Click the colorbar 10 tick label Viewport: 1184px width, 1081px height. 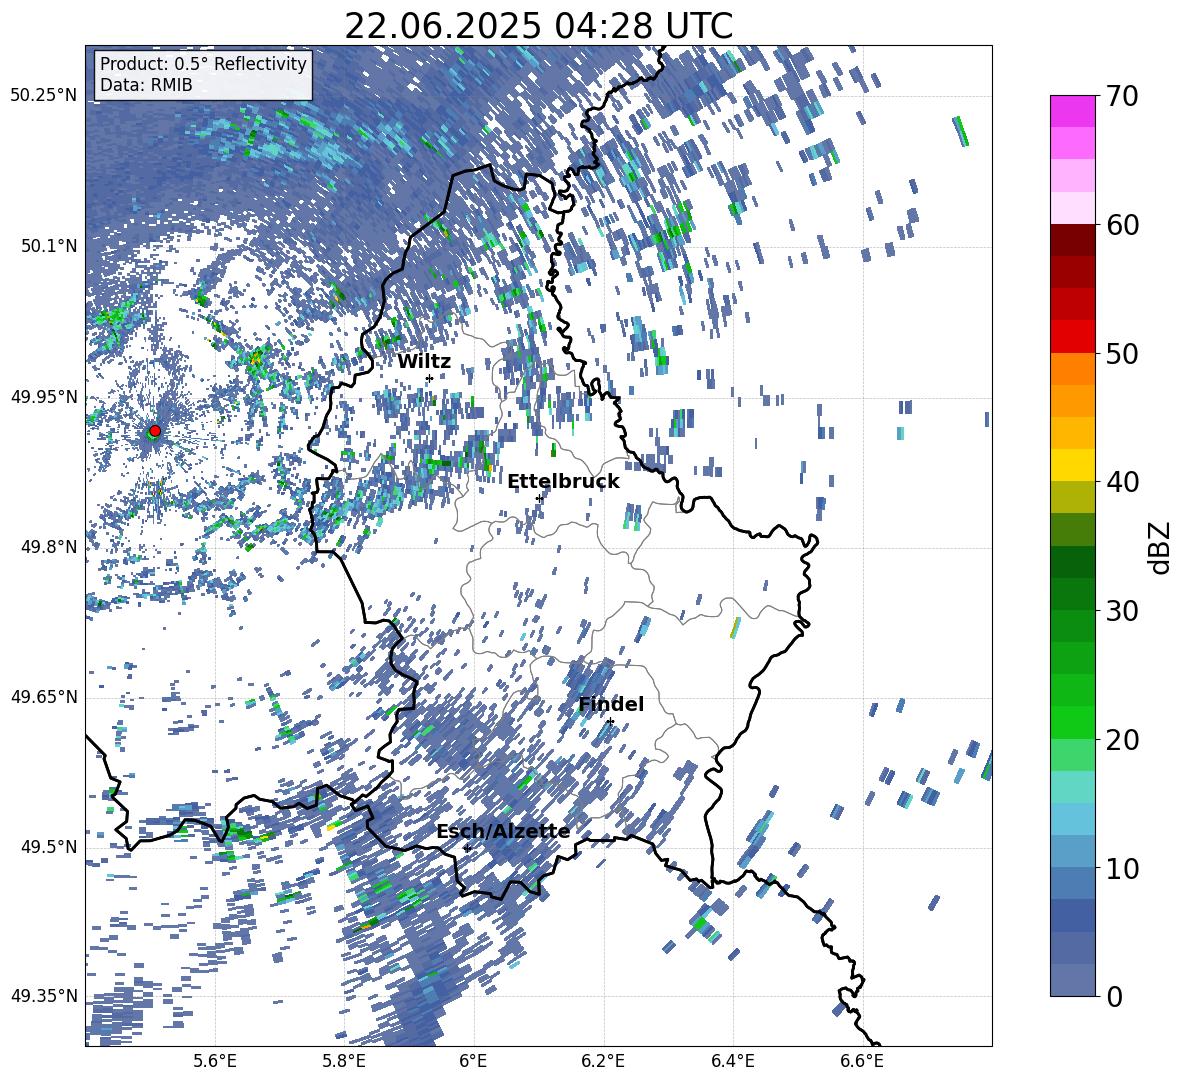coord(1122,868)
